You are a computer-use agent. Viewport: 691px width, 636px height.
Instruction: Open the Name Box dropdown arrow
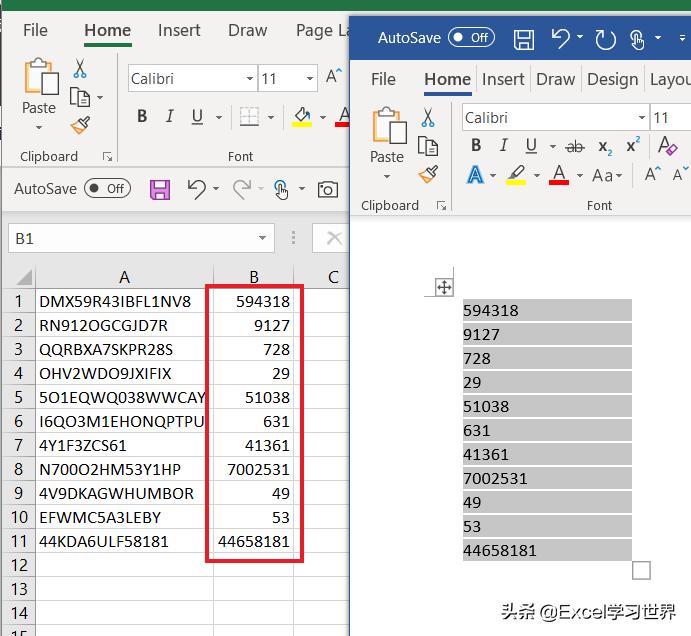pyautogui.click(x=262, y=238)
